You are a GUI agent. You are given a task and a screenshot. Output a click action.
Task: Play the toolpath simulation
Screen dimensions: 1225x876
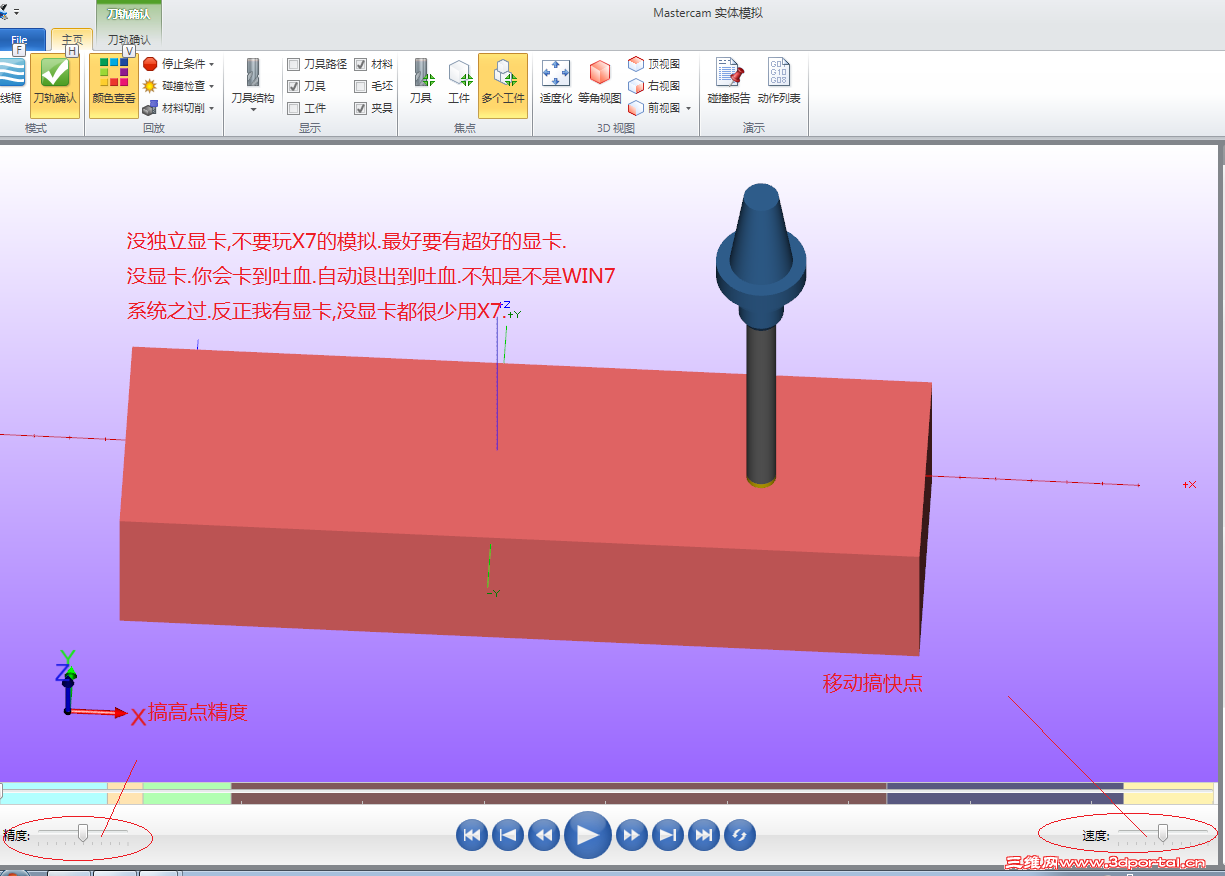point(588,835)
